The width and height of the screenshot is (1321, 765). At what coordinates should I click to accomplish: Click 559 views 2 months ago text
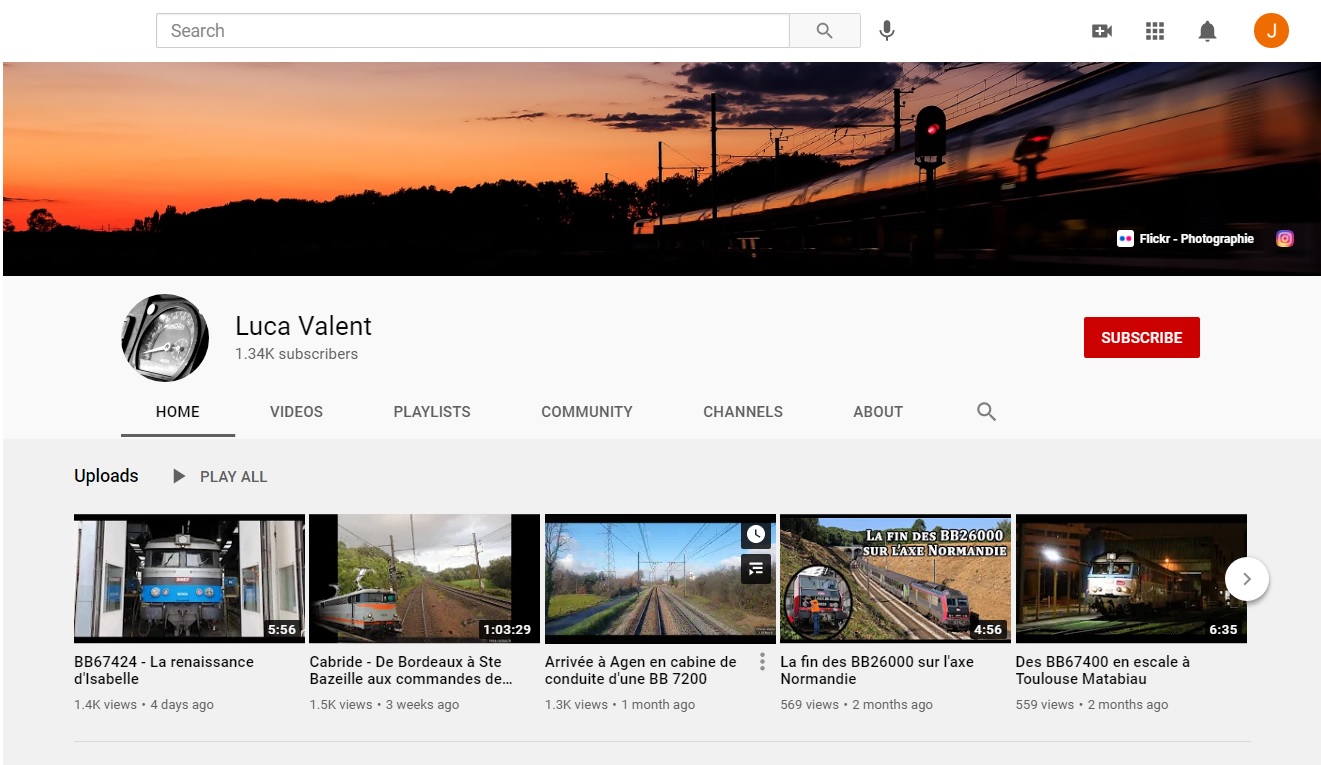(1092, 705)
